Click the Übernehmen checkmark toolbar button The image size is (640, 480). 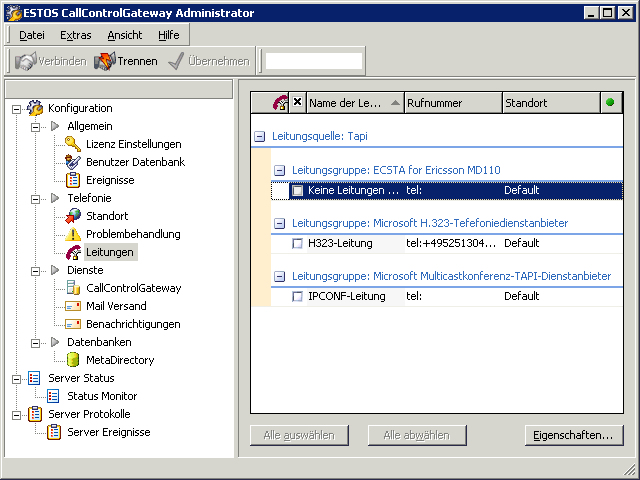coord(209,61)
